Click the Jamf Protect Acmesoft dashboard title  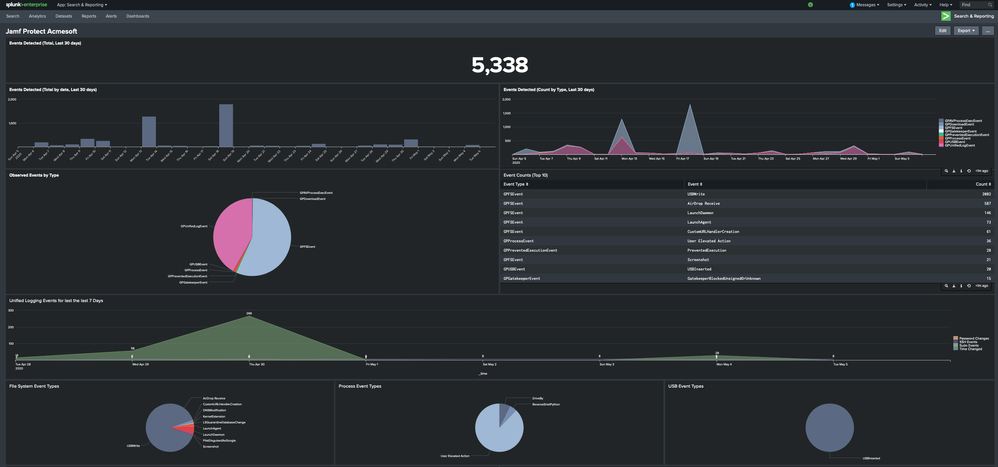coord(41,31)
